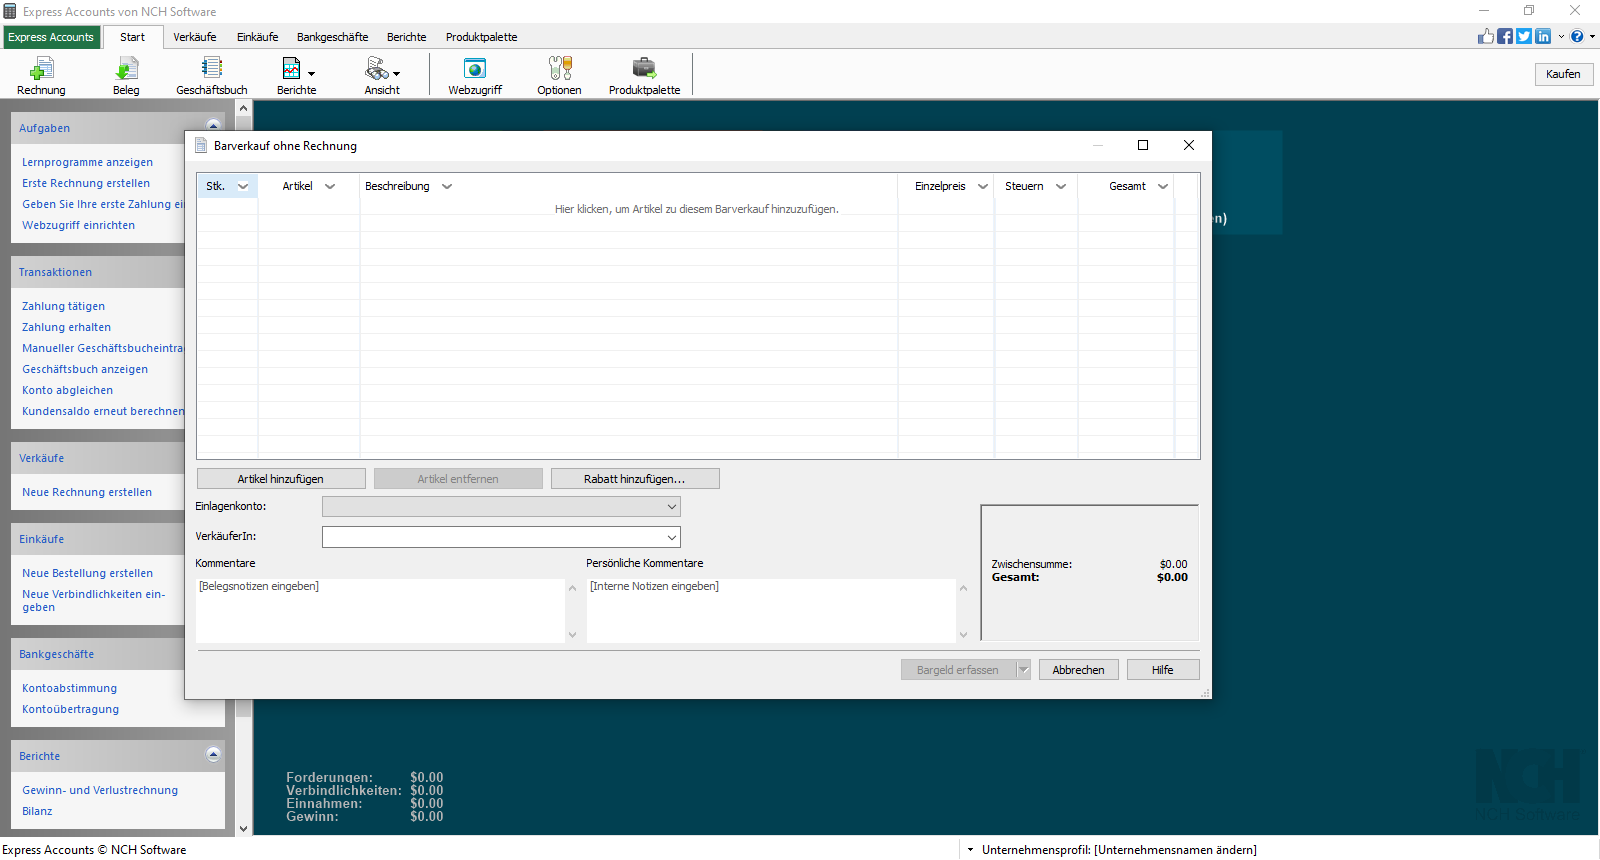1600x860 pixels.
Task: Open Lernprogramme anzeigen link
Action: point(88,162)
